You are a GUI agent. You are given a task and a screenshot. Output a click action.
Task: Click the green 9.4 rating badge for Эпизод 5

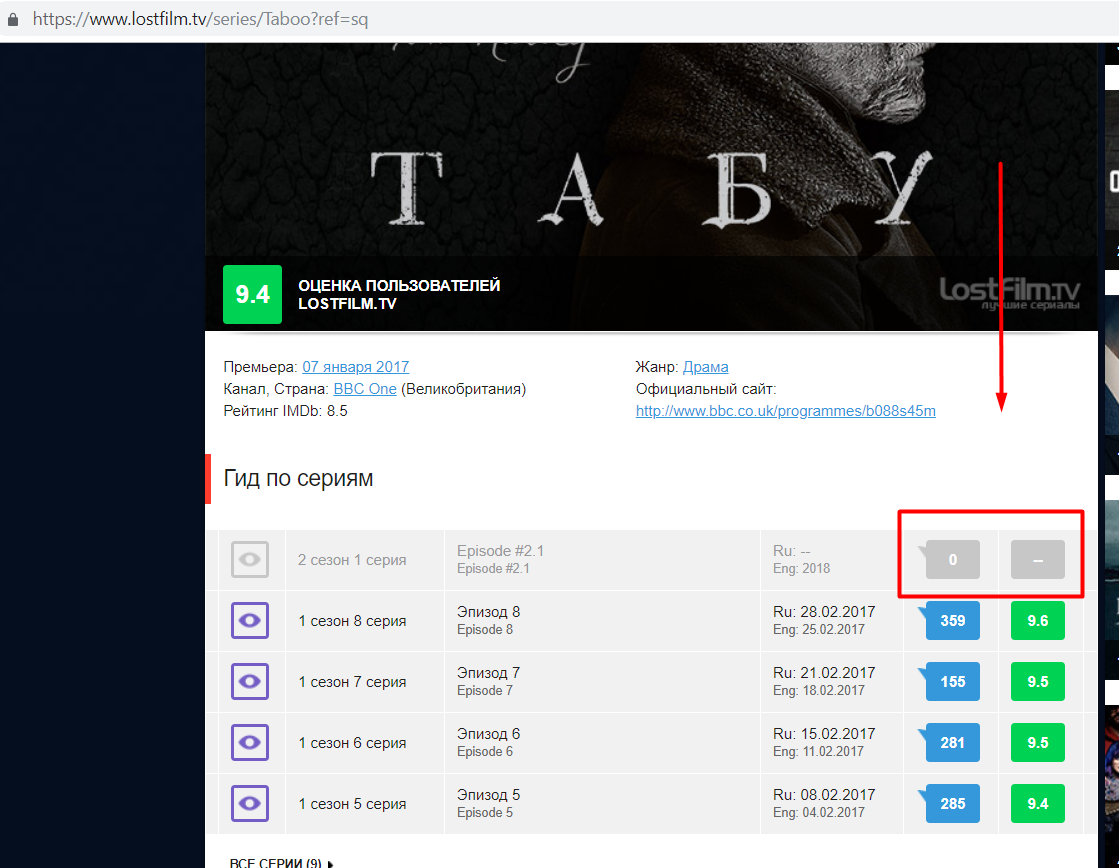point(1038,804)
